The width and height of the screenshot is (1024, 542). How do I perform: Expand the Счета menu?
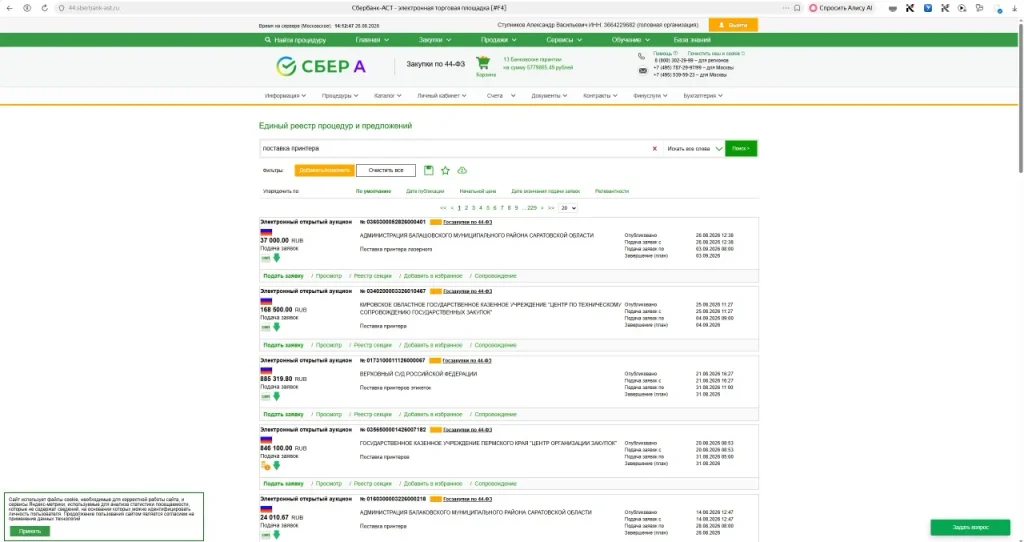(501, 96)
